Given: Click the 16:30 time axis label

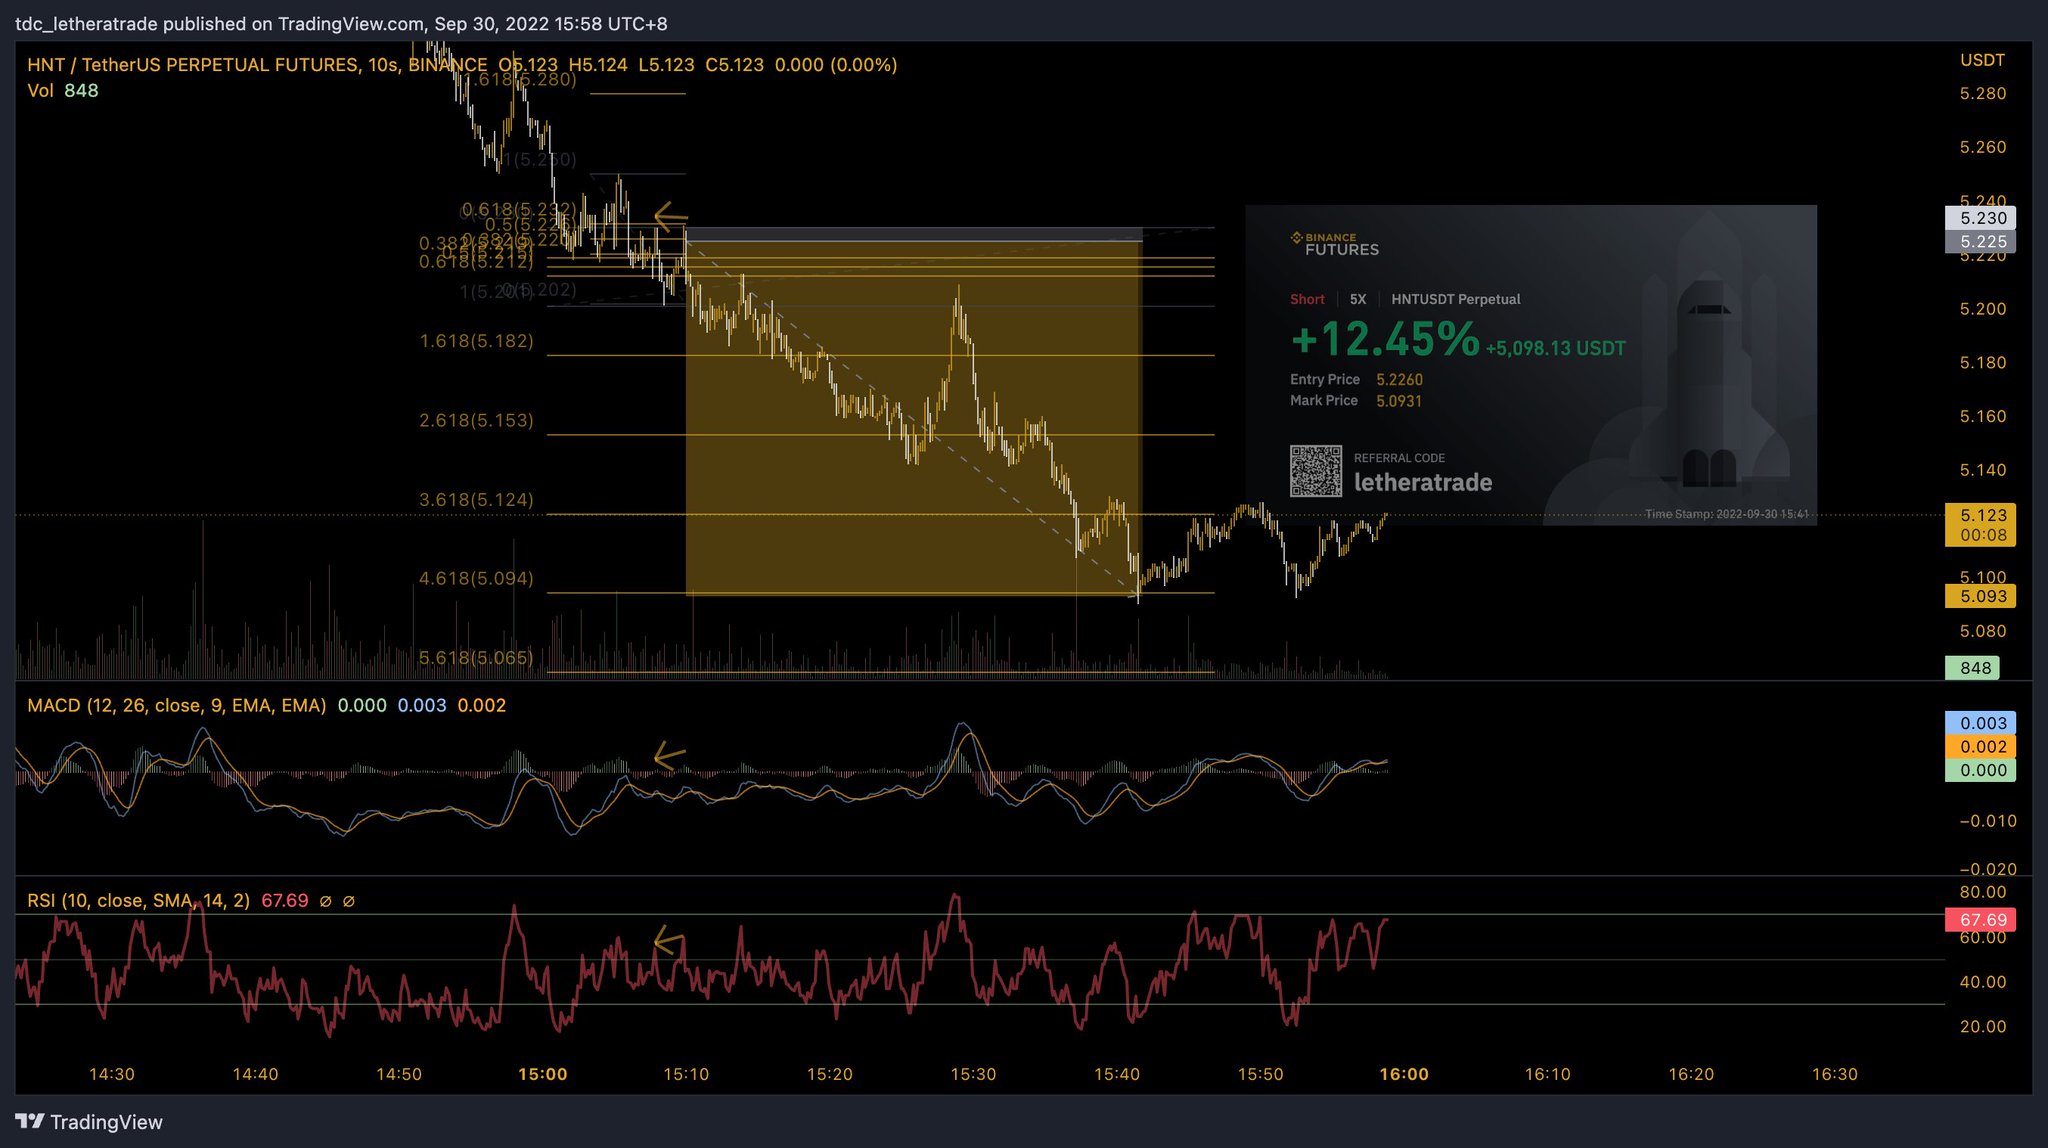Looking at the screenshot, I should coord(1835,1074).
